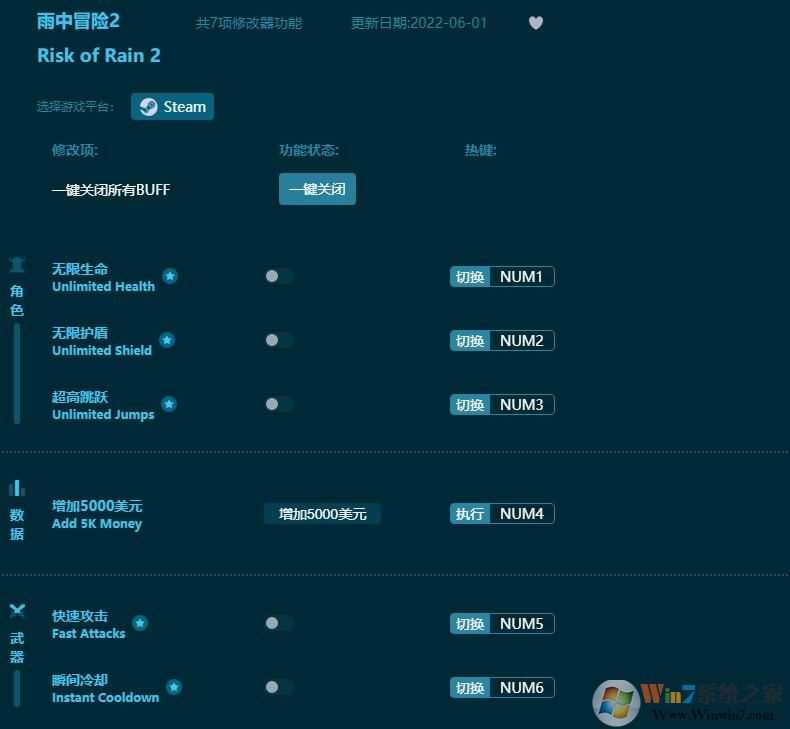Screen dimensions: 790x729
Task: Click the star icon beside Unlimited Shield
Action: (x=167, y=340)
